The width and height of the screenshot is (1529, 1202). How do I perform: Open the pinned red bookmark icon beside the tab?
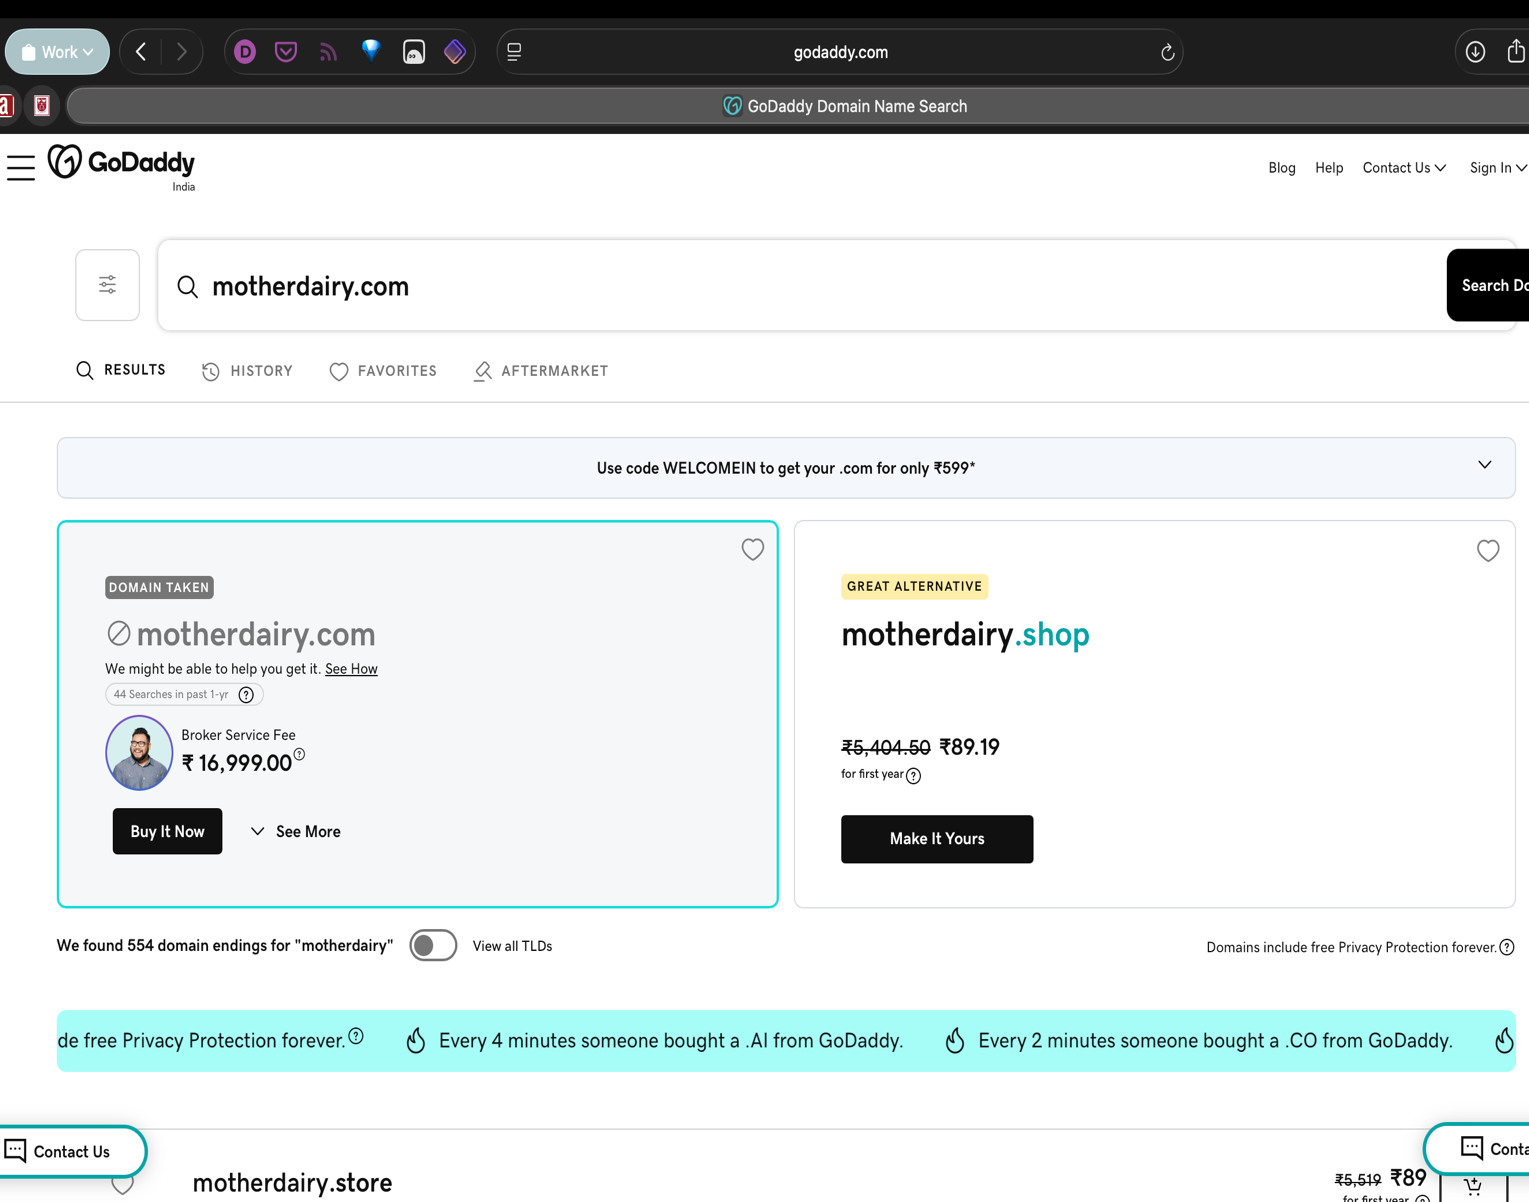[x=42, y=106]
